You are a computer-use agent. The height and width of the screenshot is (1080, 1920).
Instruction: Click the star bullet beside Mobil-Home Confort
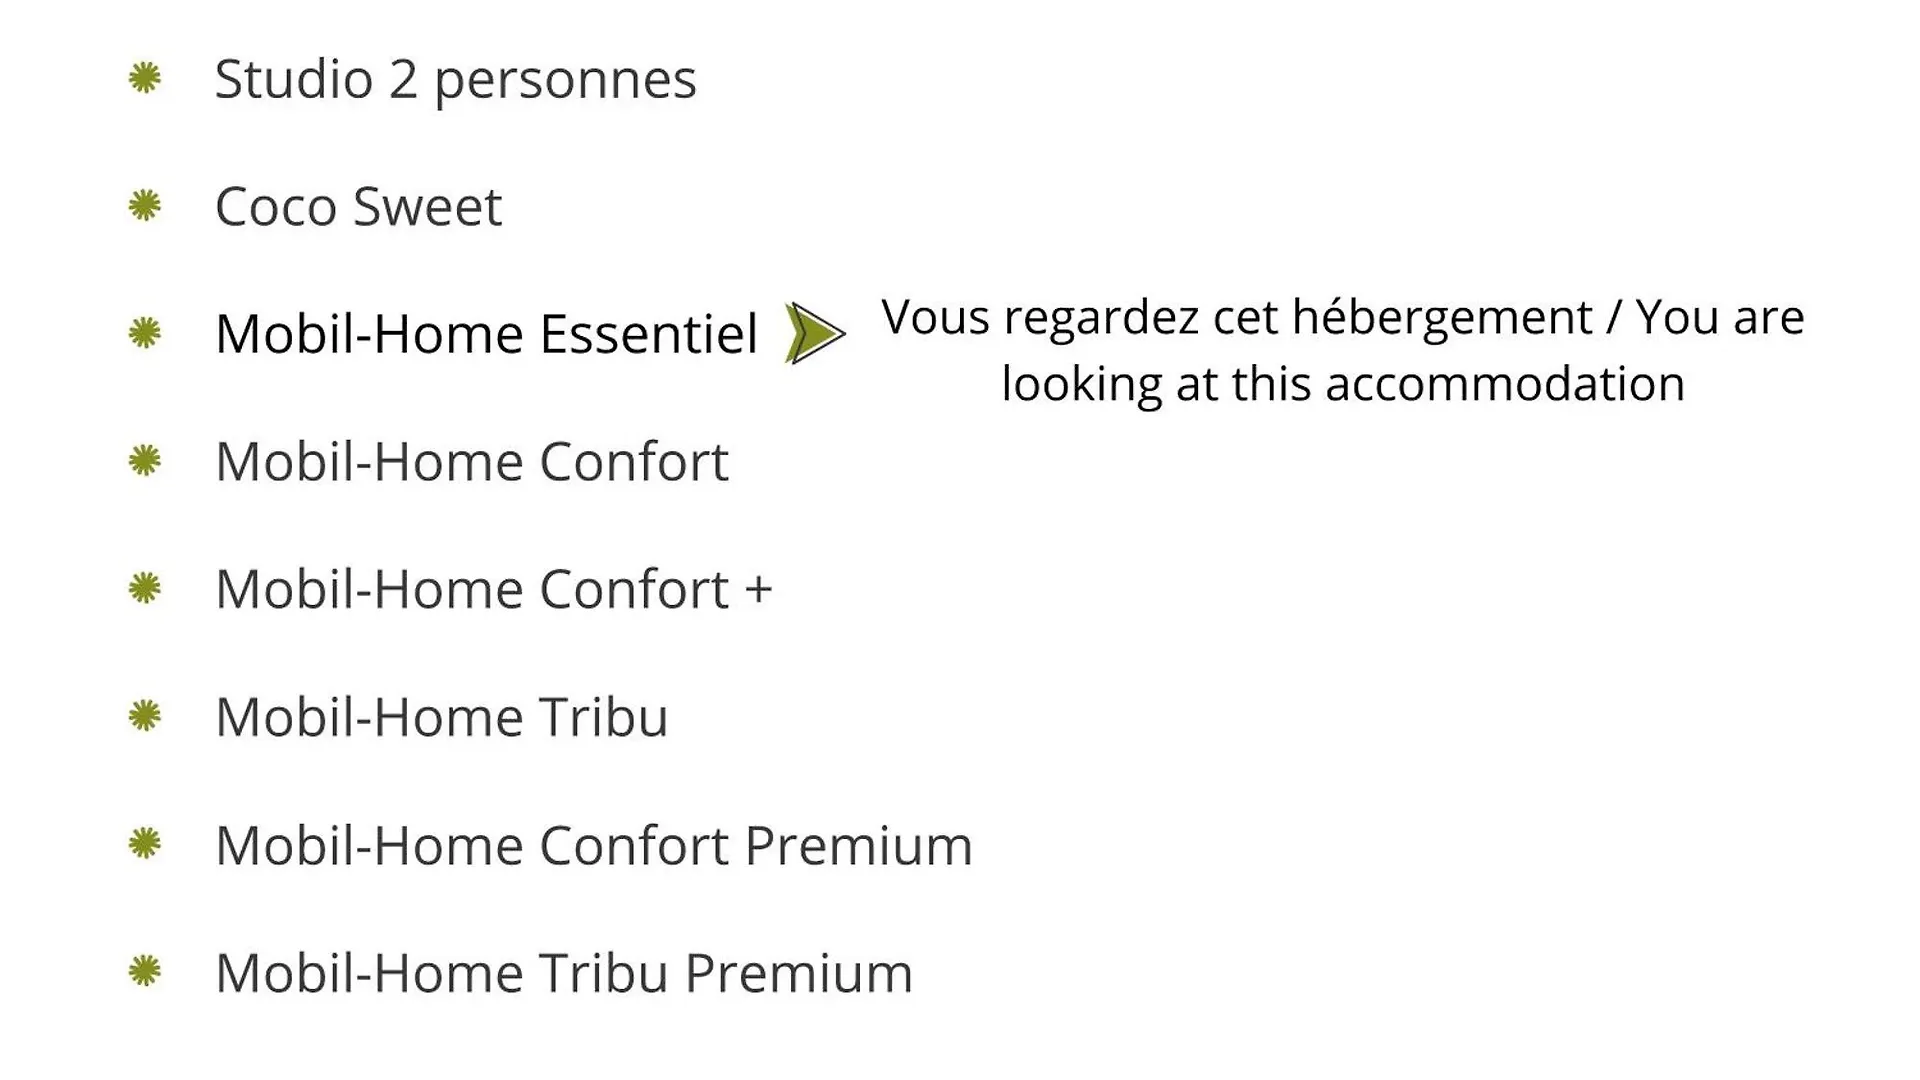pos(145,461)
